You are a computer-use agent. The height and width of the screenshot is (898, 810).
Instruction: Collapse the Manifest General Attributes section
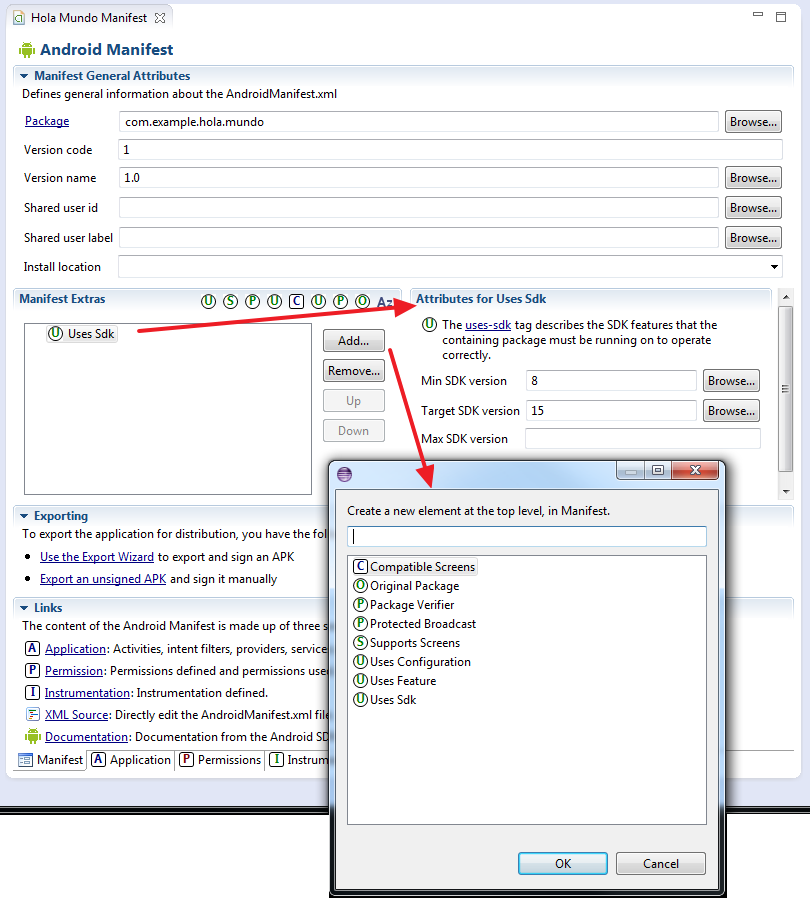24,76
